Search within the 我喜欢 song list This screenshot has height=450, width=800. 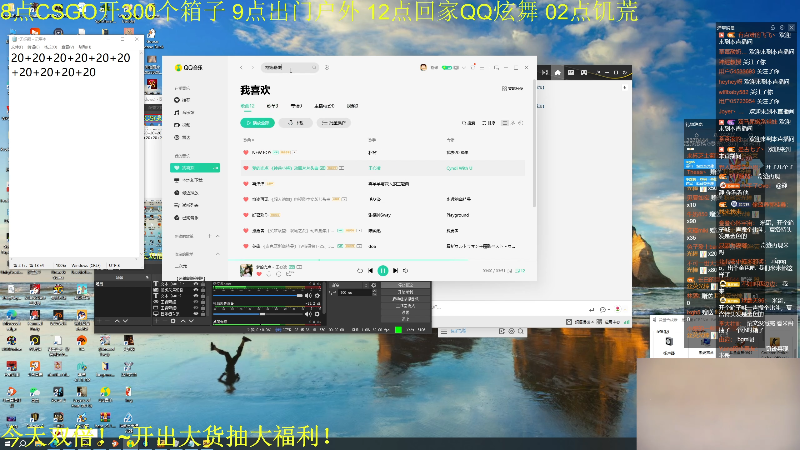tap(468, 123)
